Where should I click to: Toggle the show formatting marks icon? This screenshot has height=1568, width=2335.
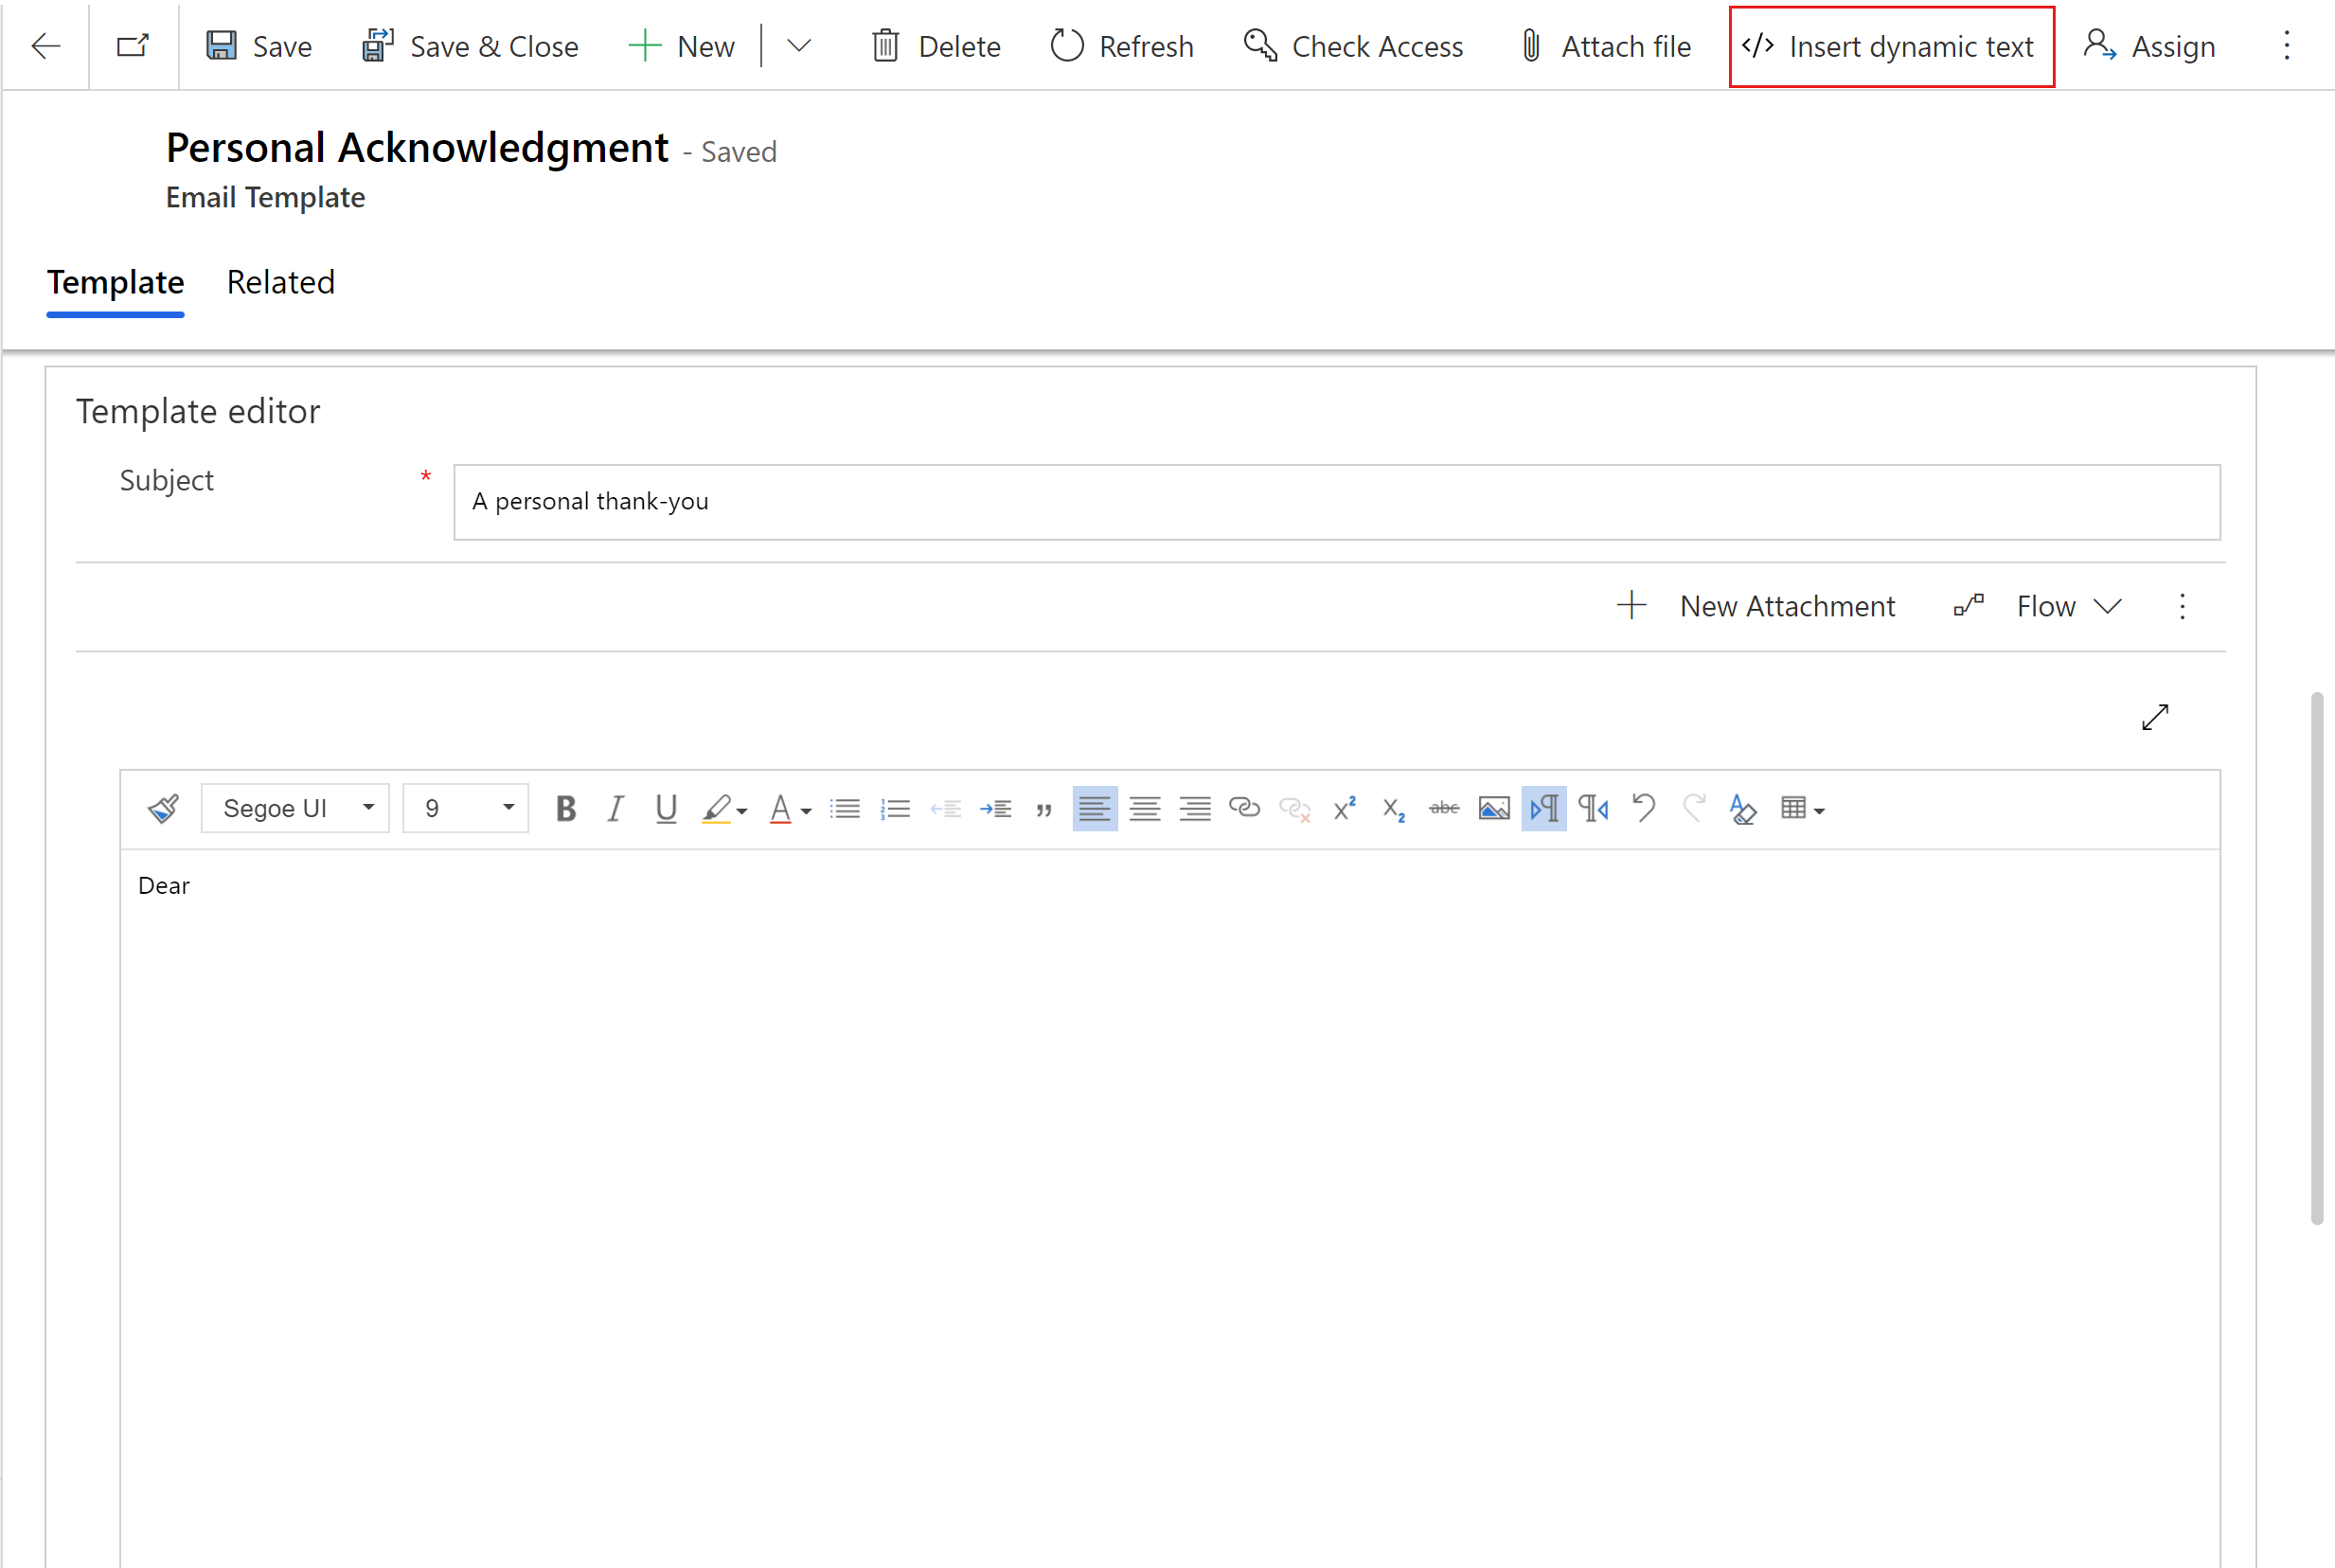click(1544, 809)
